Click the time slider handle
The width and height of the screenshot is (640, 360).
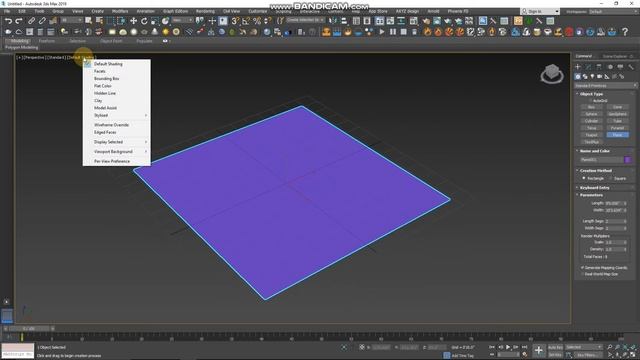(x=29, y=328)
